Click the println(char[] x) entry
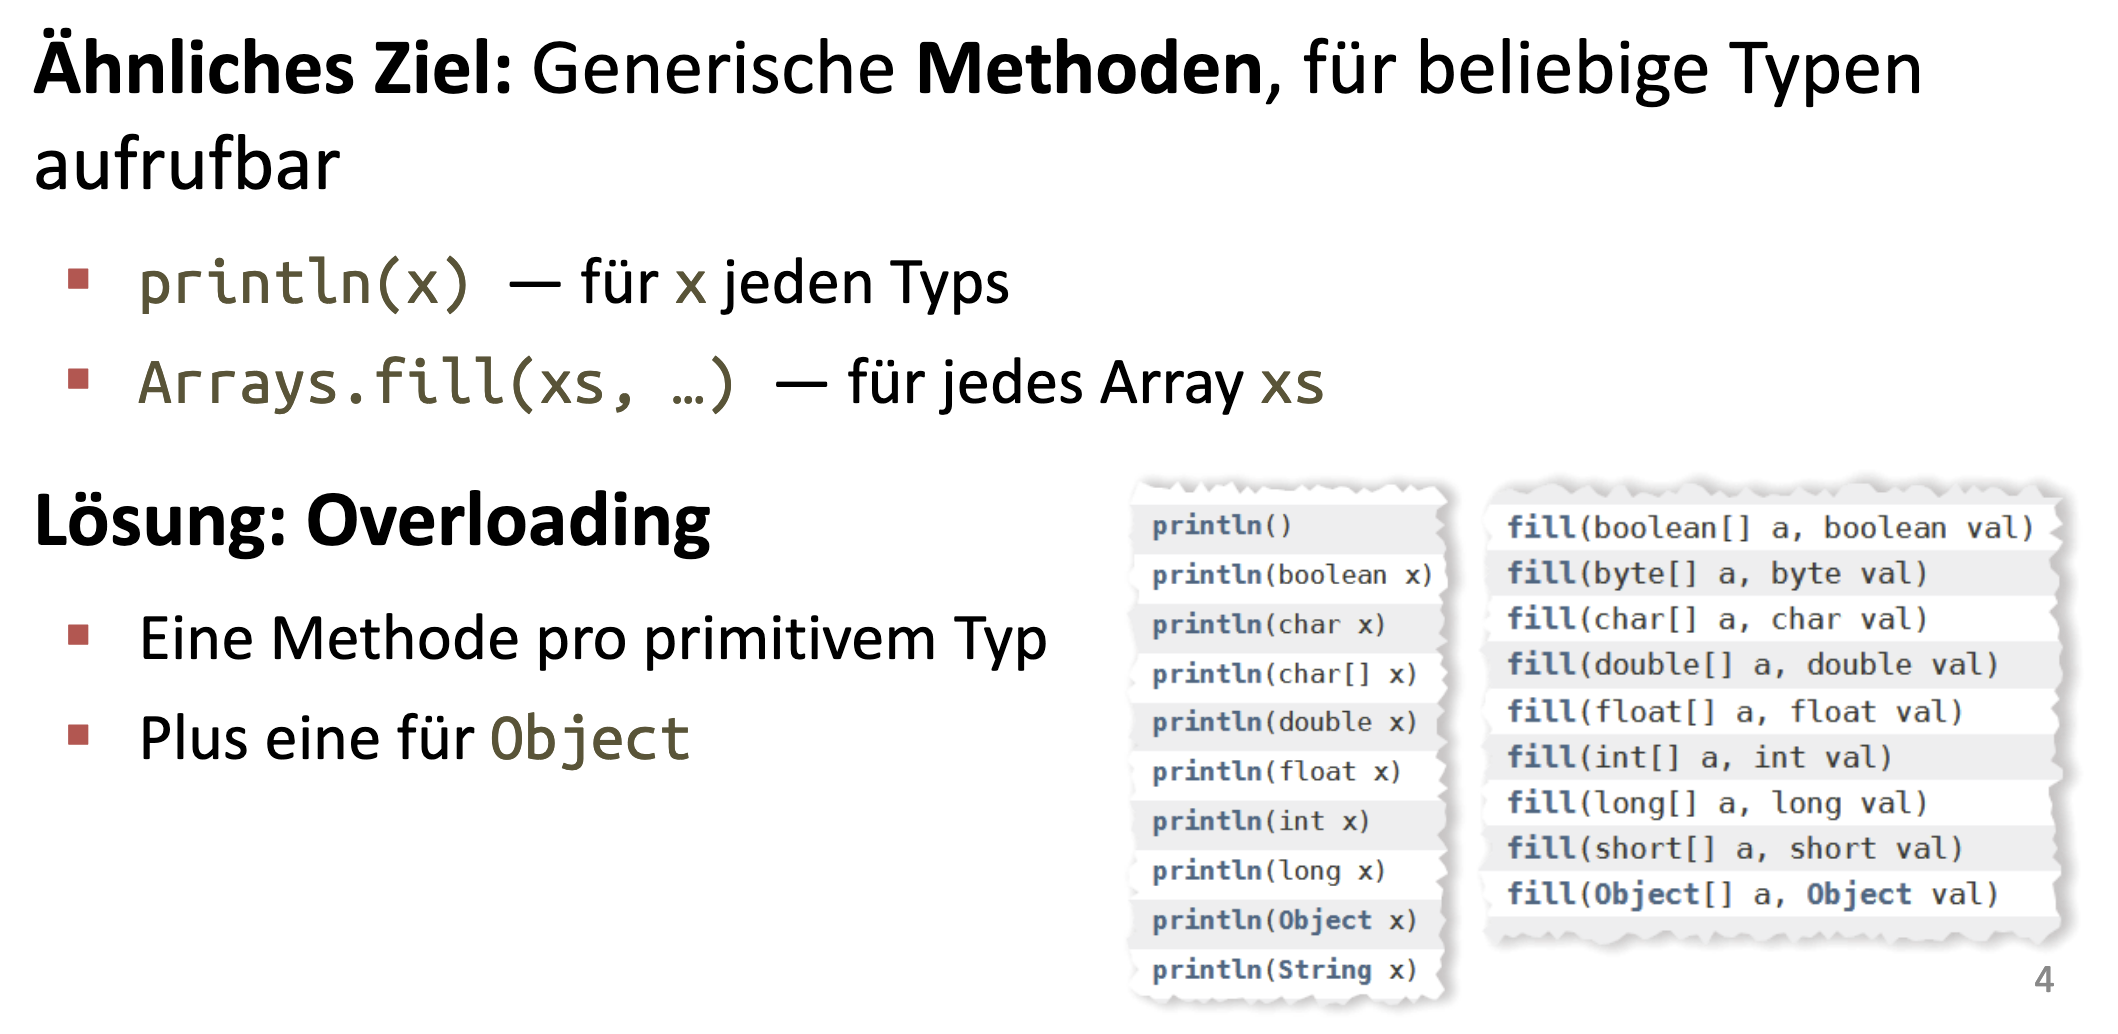 (1283, 674)
